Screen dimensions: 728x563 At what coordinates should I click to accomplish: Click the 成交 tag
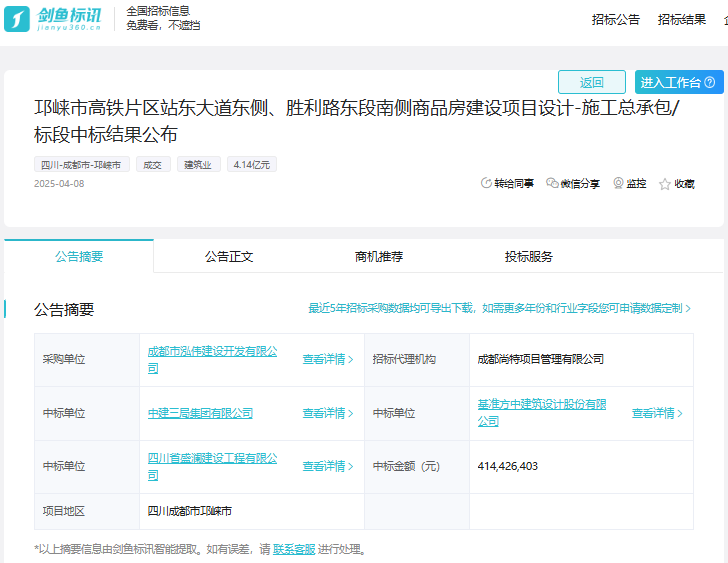153,164
